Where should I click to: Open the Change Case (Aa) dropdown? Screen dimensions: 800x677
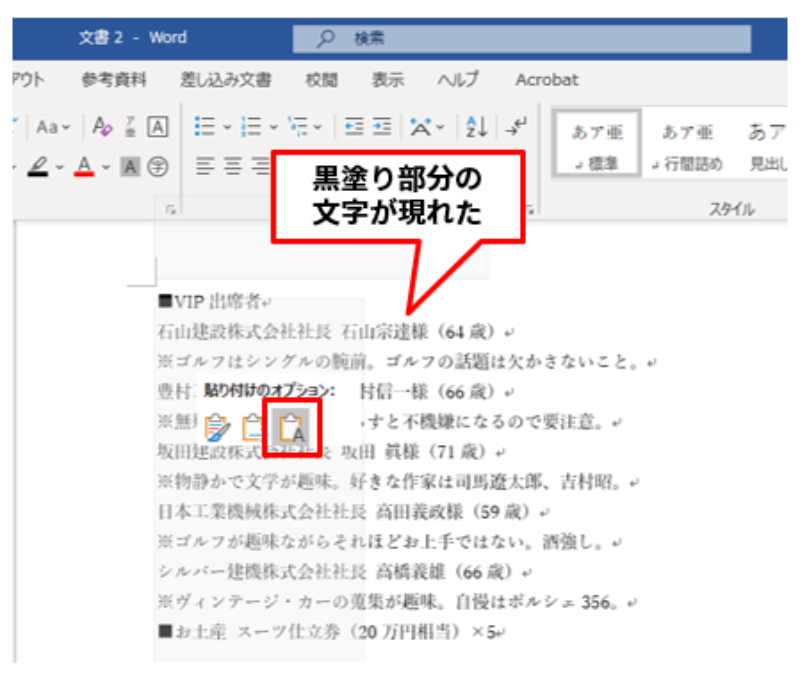pos(53,127)
